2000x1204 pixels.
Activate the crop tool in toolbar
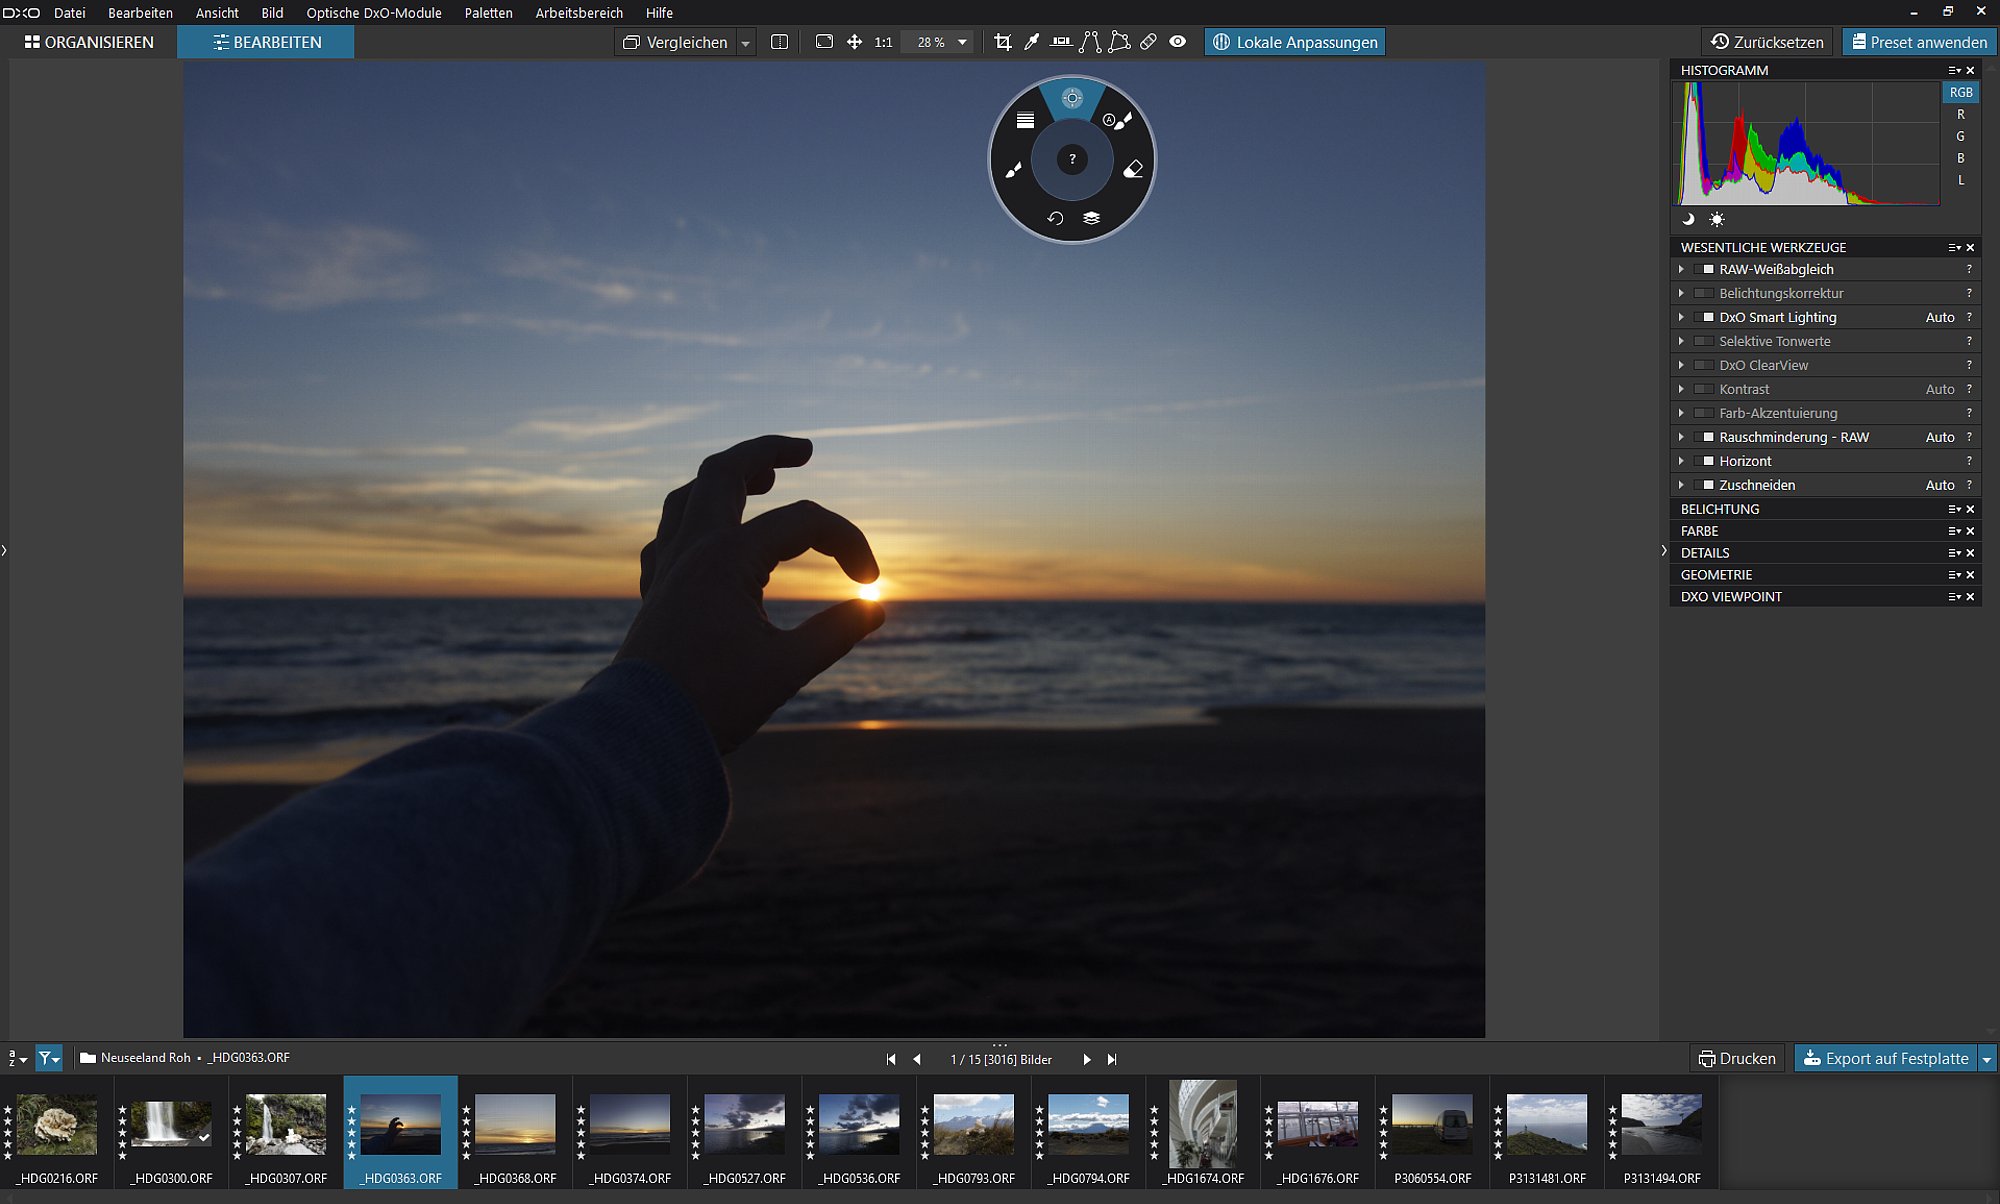coord(1003,42)
